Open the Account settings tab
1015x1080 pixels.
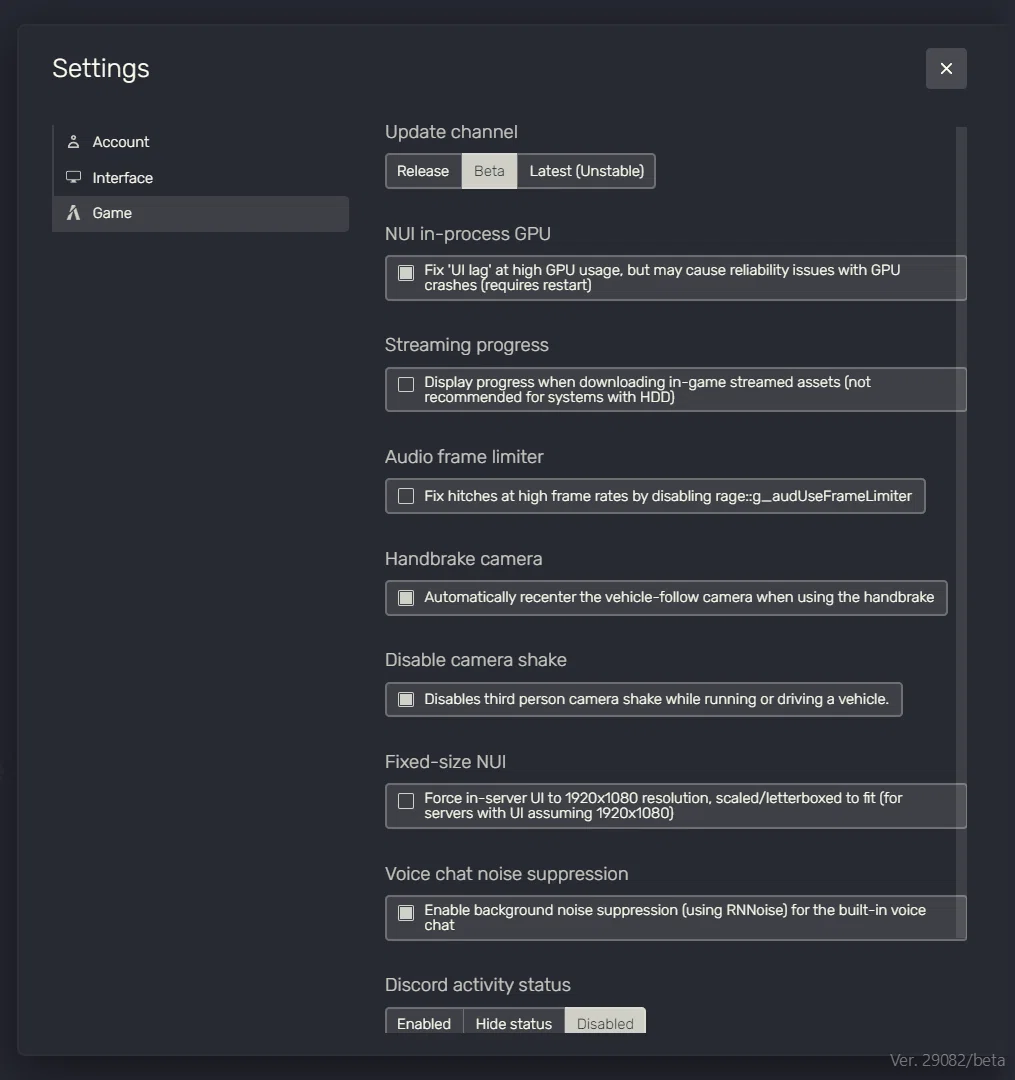[x=200, y=142]
